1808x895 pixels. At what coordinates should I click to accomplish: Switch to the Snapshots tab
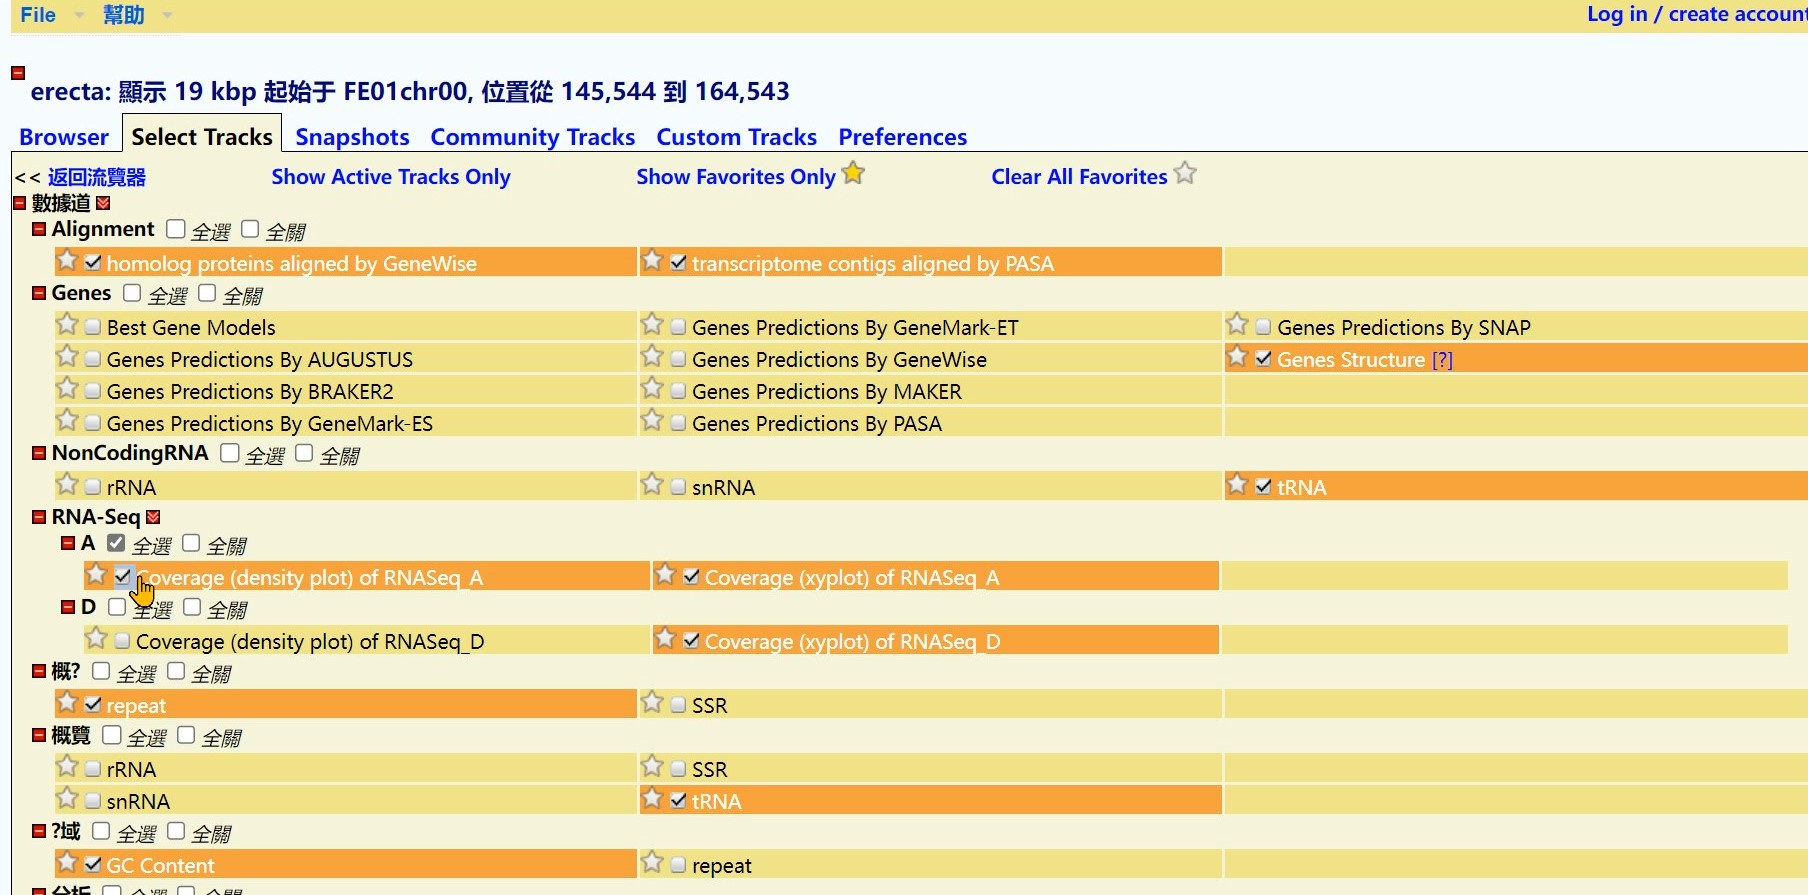pyautogui.click(x=352, y=137)
